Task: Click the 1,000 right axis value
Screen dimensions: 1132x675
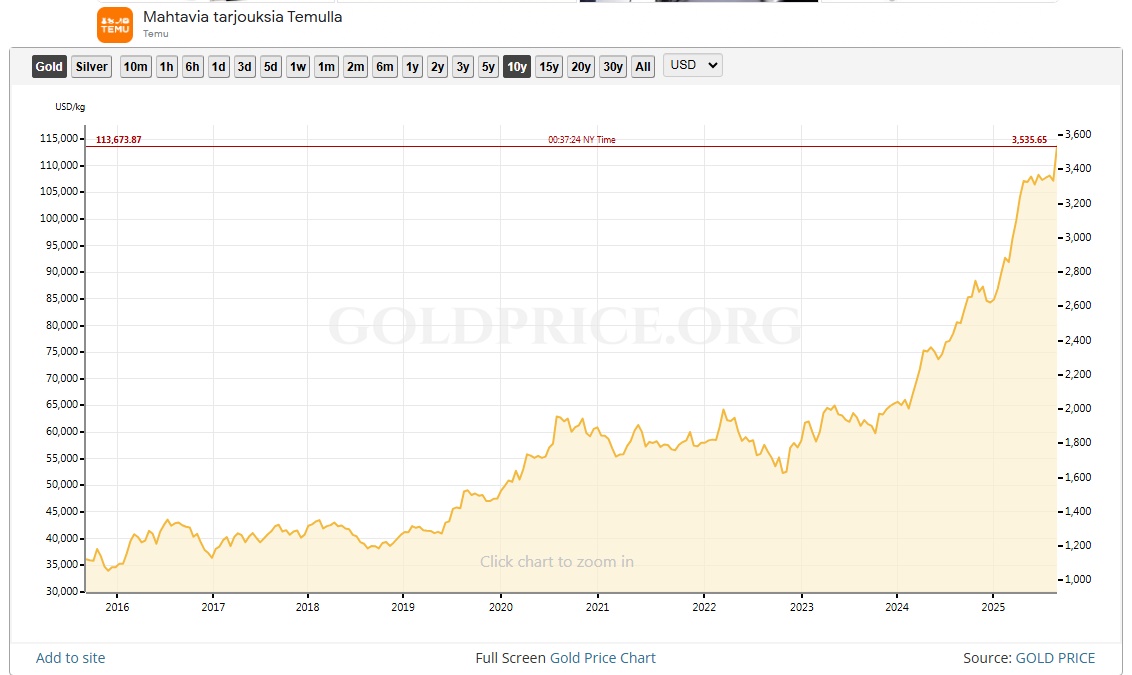Action: (1079, 579)
